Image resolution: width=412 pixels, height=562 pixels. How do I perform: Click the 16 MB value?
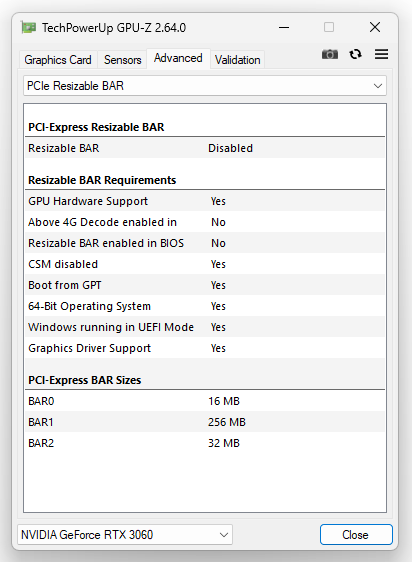pos(224,401)
